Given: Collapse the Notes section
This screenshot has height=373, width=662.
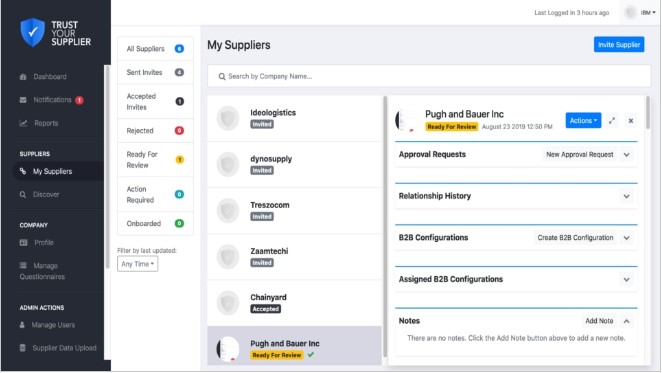Looking at the screenshot, I should (627, 321).
